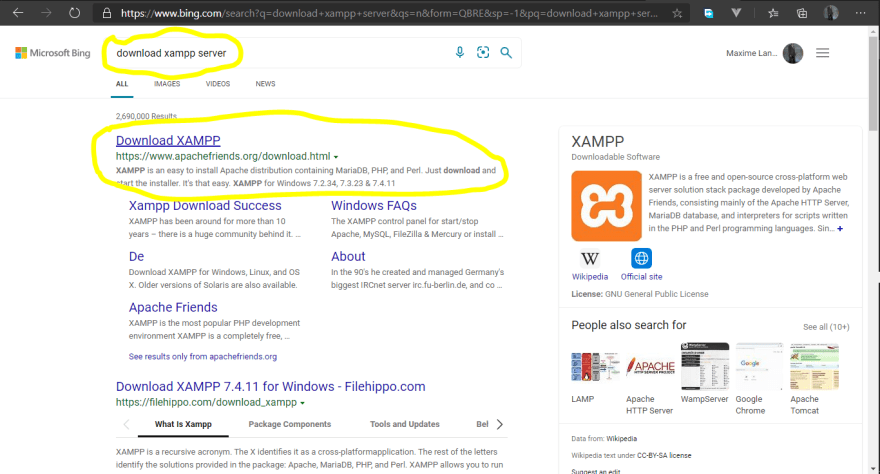The image size is (880, 474).
Task: Open the About sublink
Action: click(x=348, y=256)
